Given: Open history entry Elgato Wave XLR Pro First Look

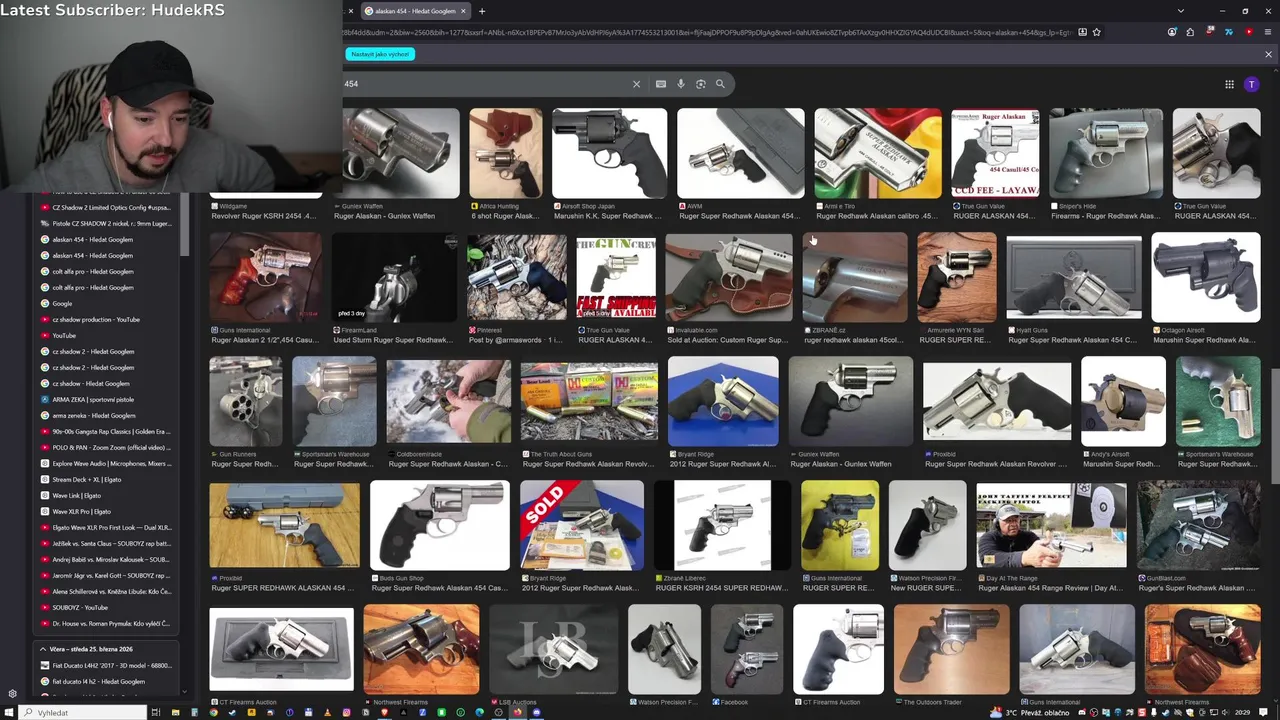Looking at the screenshot, I should [x=105, y=527].
